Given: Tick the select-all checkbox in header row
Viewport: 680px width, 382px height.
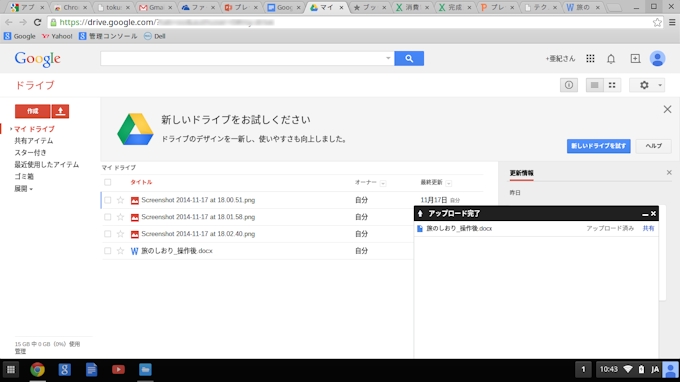Looking at the screenshot, I should coord(108,183).
